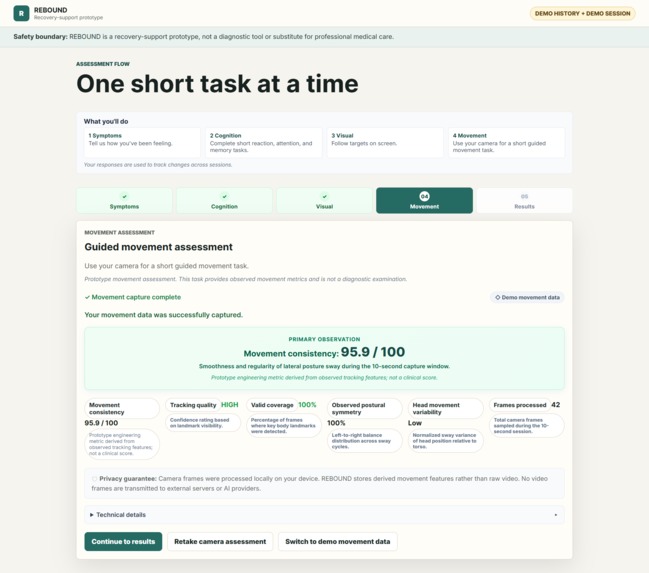Click the Visual checkmark icon
The height and width of the screenshot is (573, 649).
tap(324, 196)
